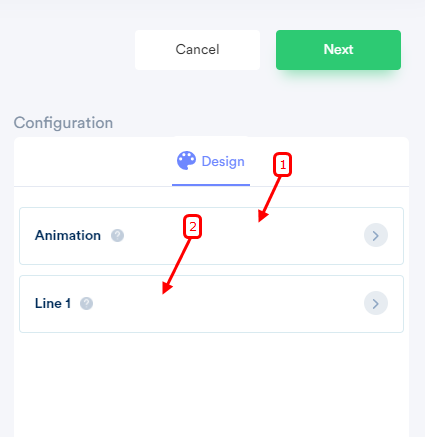425x437 pixels.
Task: Click the red annotation marker numbered 2
Action: (x=192, y=227)
